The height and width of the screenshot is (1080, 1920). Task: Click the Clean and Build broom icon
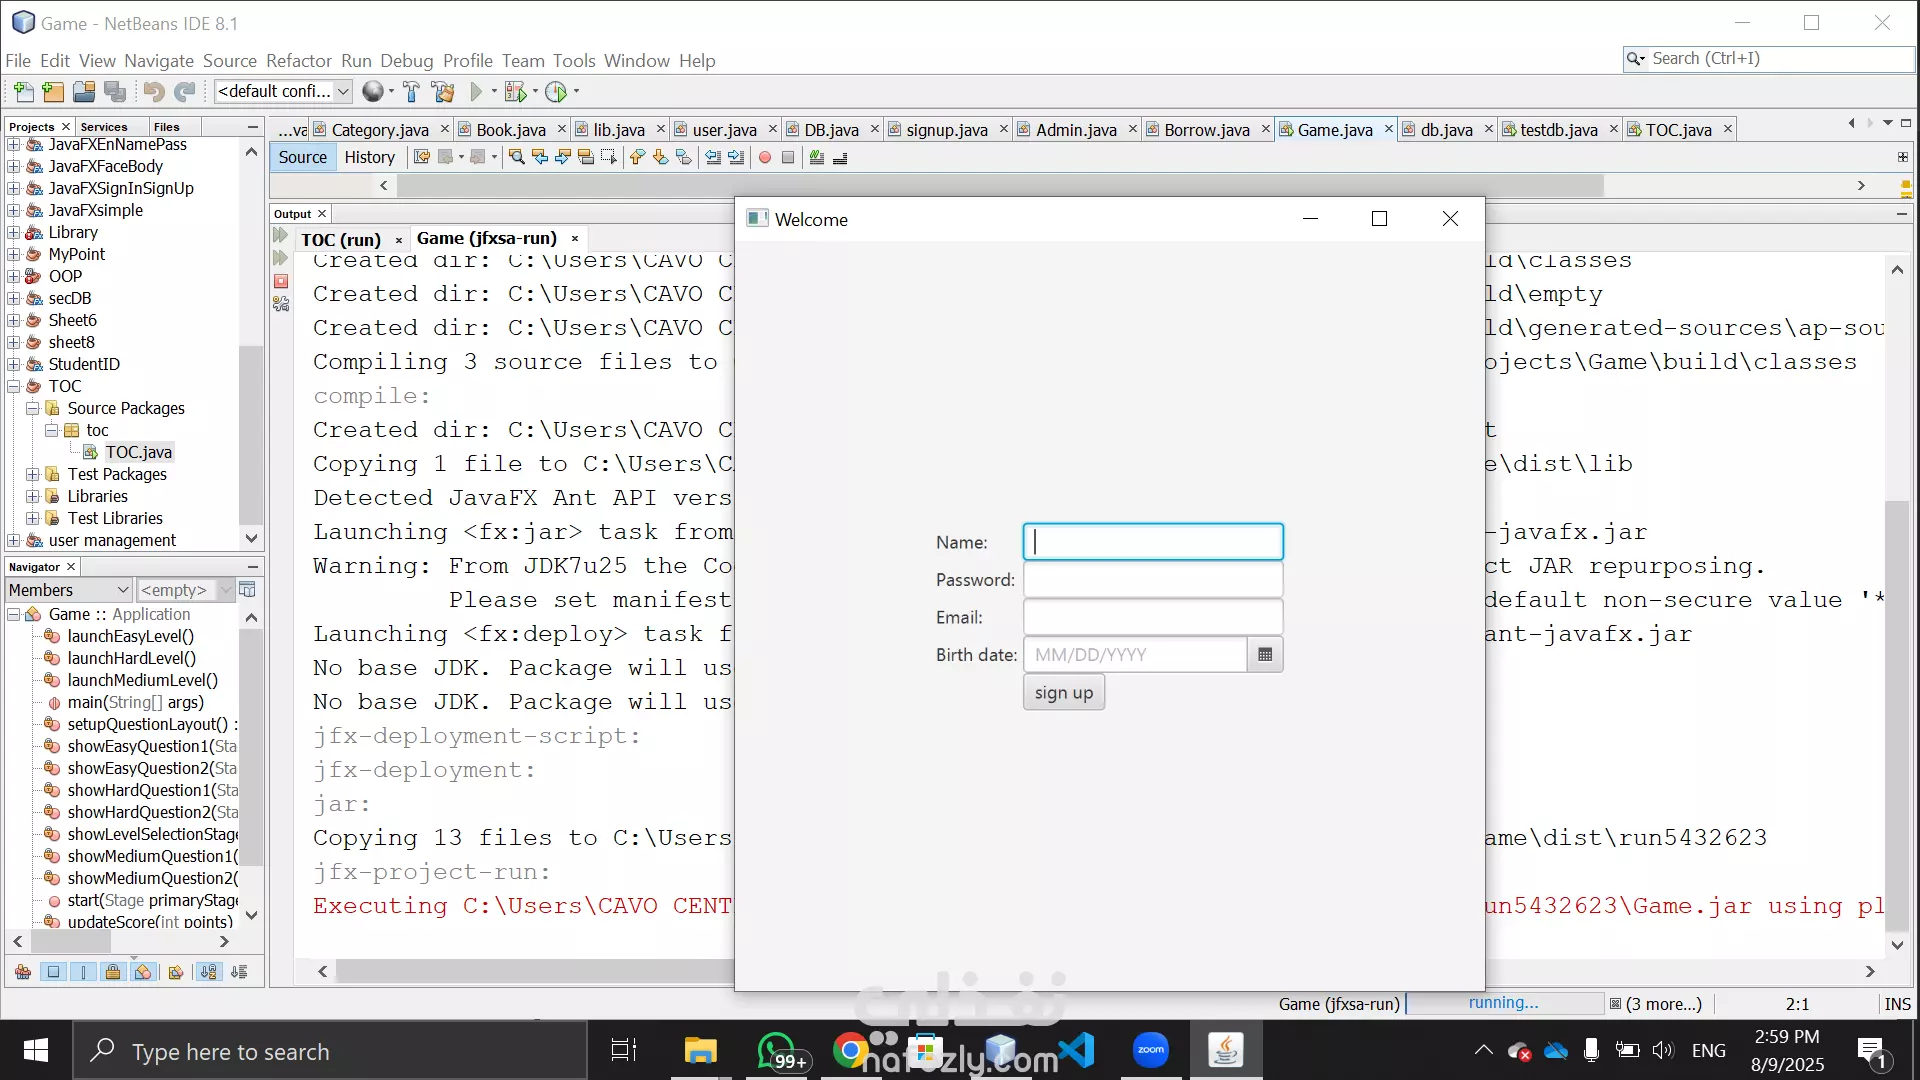tap(443, 92)
